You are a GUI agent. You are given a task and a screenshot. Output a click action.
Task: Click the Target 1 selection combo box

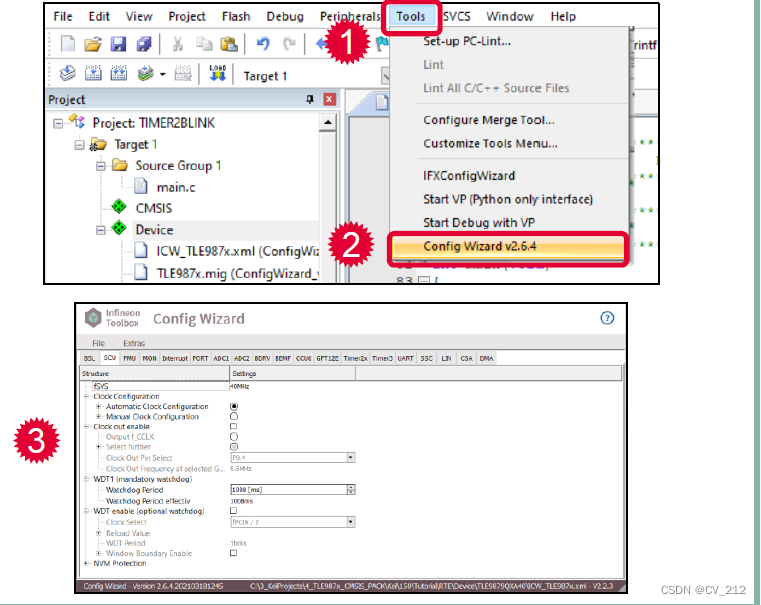point(315,76)
